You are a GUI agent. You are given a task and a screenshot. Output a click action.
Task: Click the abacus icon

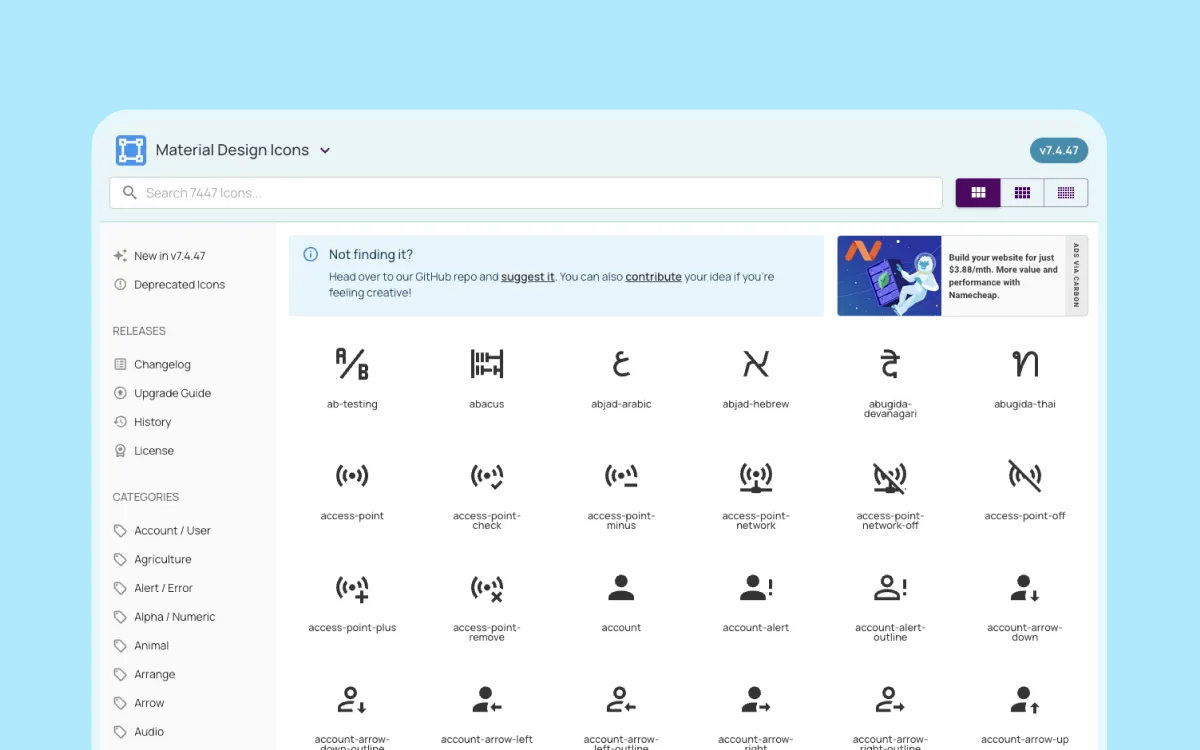(x=486, y=365)
